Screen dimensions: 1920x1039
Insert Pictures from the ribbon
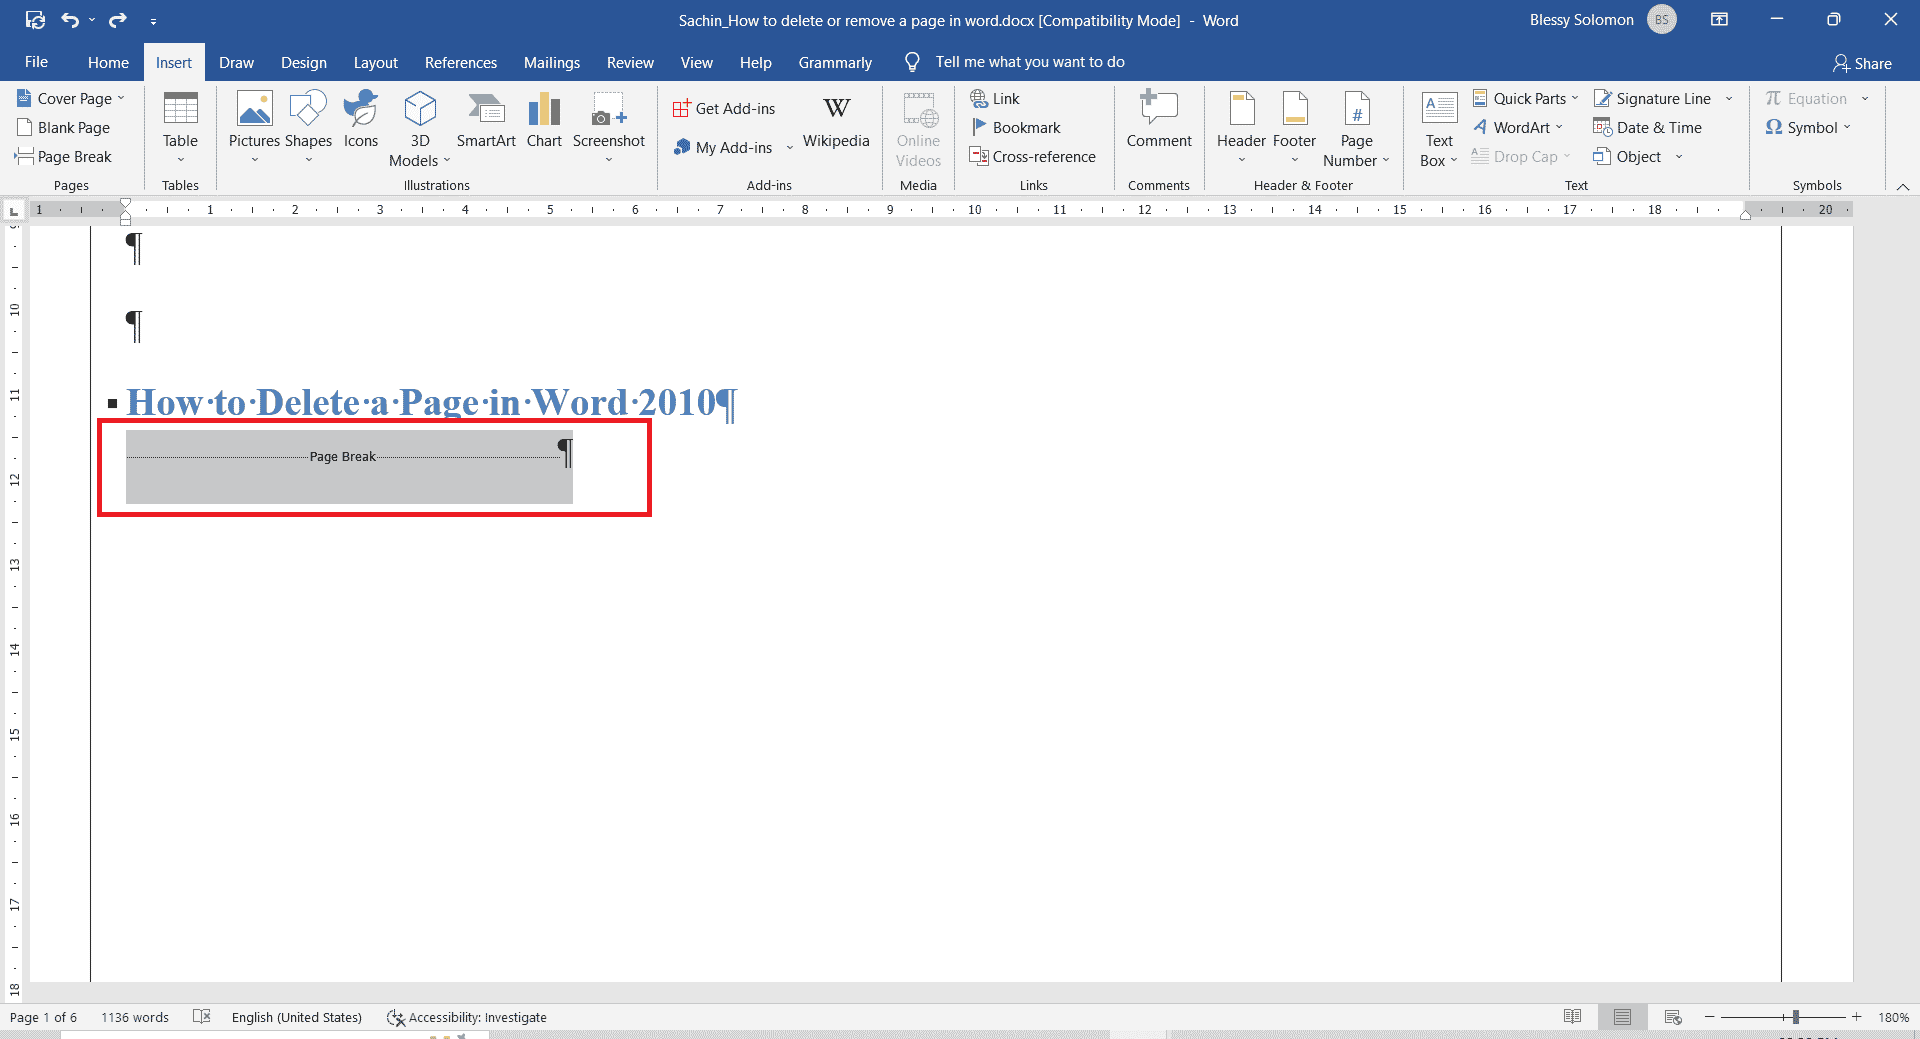(254, 128)
